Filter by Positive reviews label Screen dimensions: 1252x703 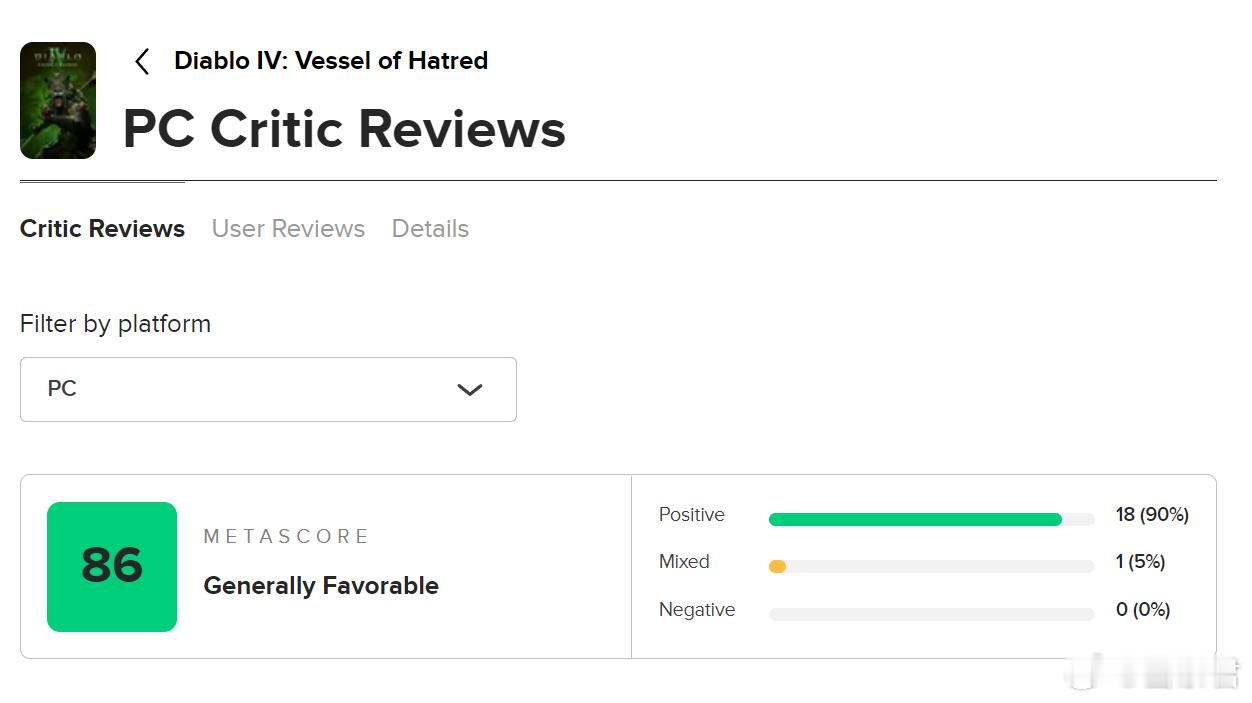[x=692, y=514]
